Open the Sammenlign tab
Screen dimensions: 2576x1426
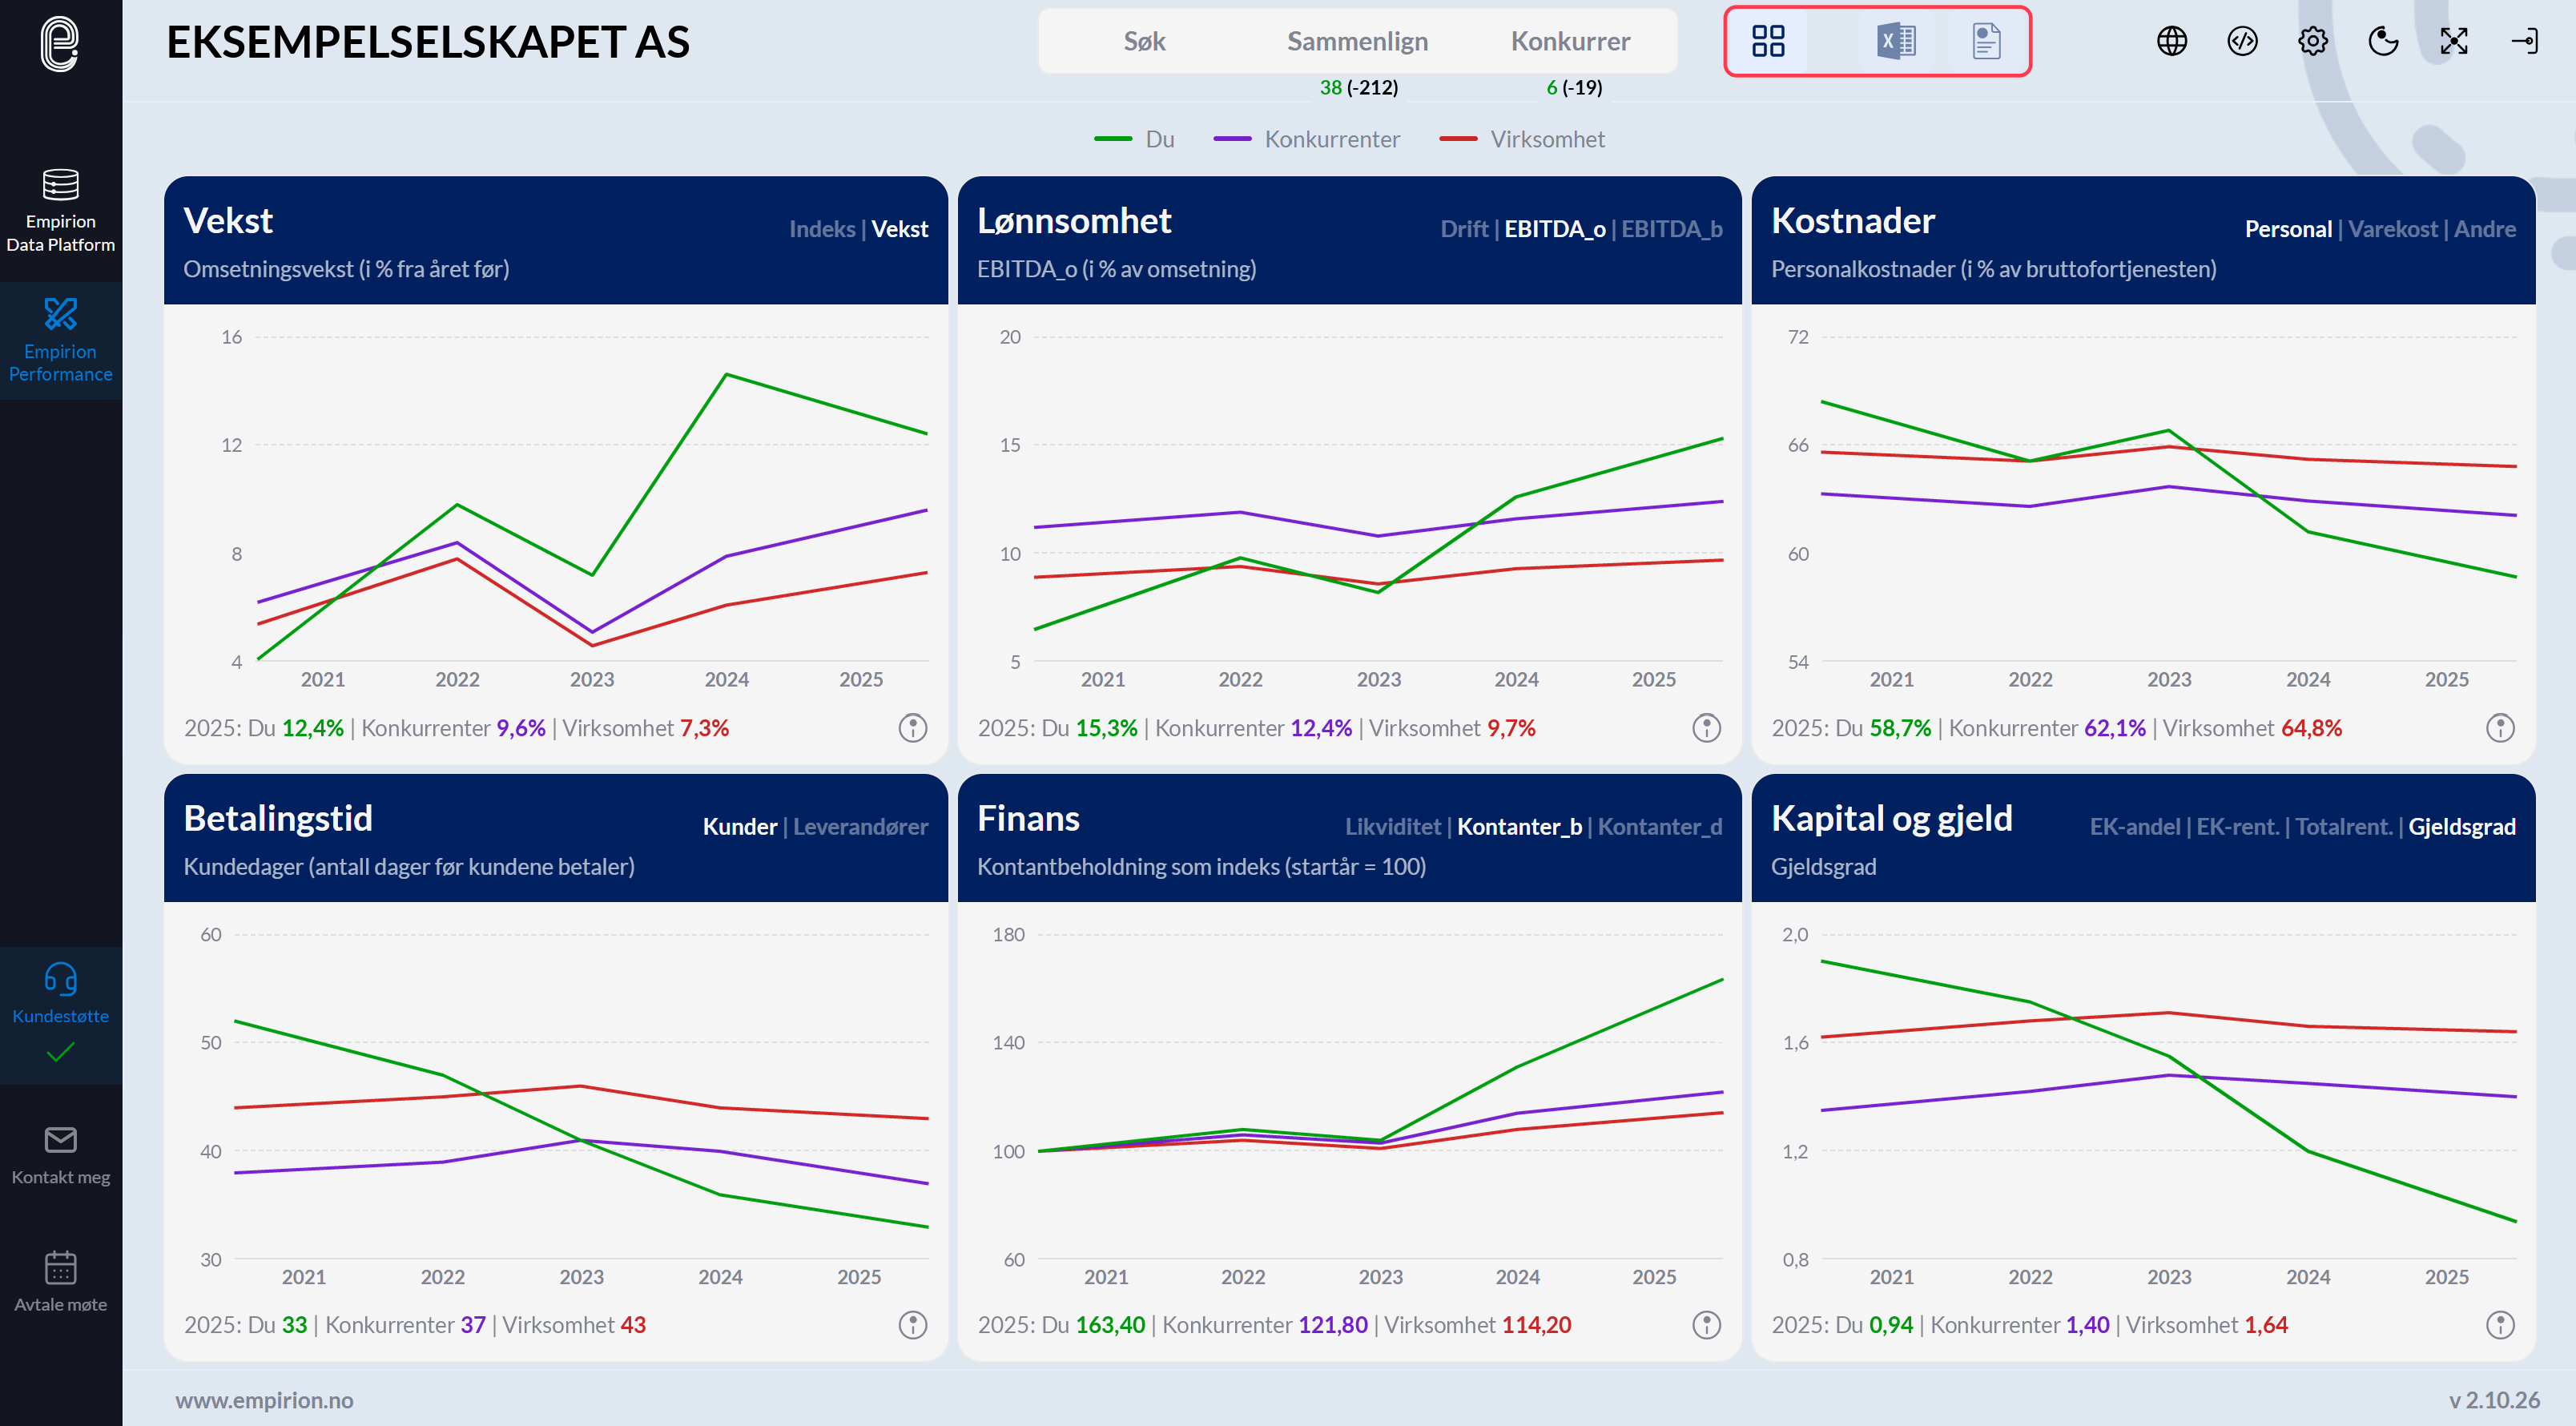pyautogui.click(x=1357, y=41)
